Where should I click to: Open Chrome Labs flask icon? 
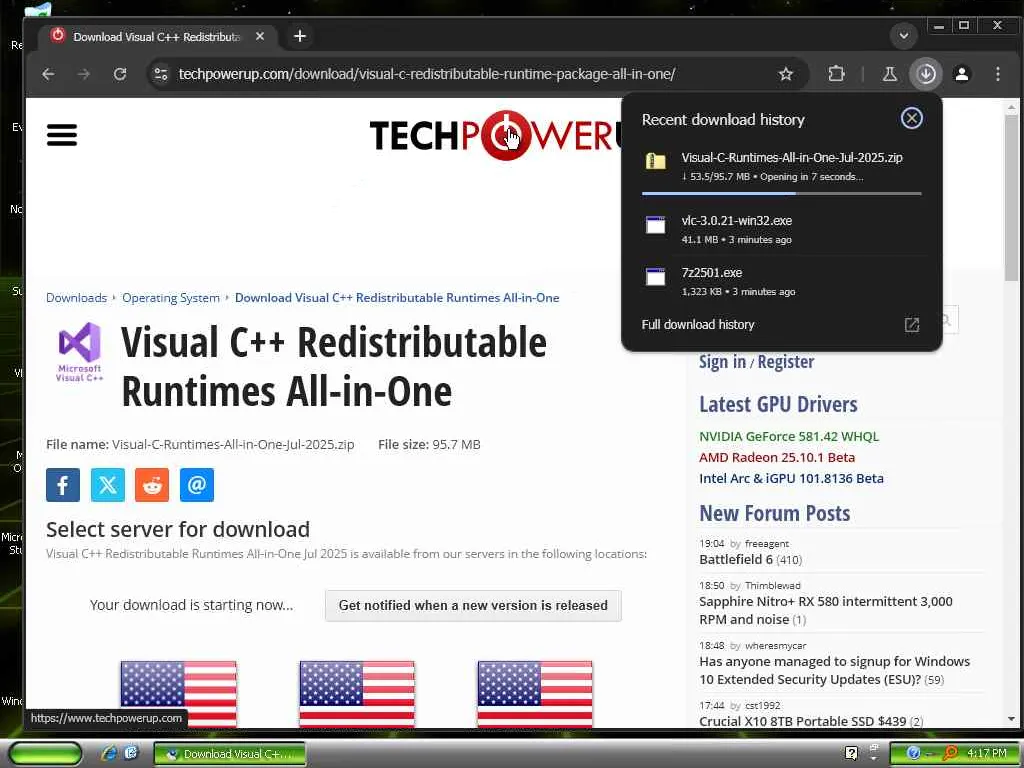tap(889, 74)
